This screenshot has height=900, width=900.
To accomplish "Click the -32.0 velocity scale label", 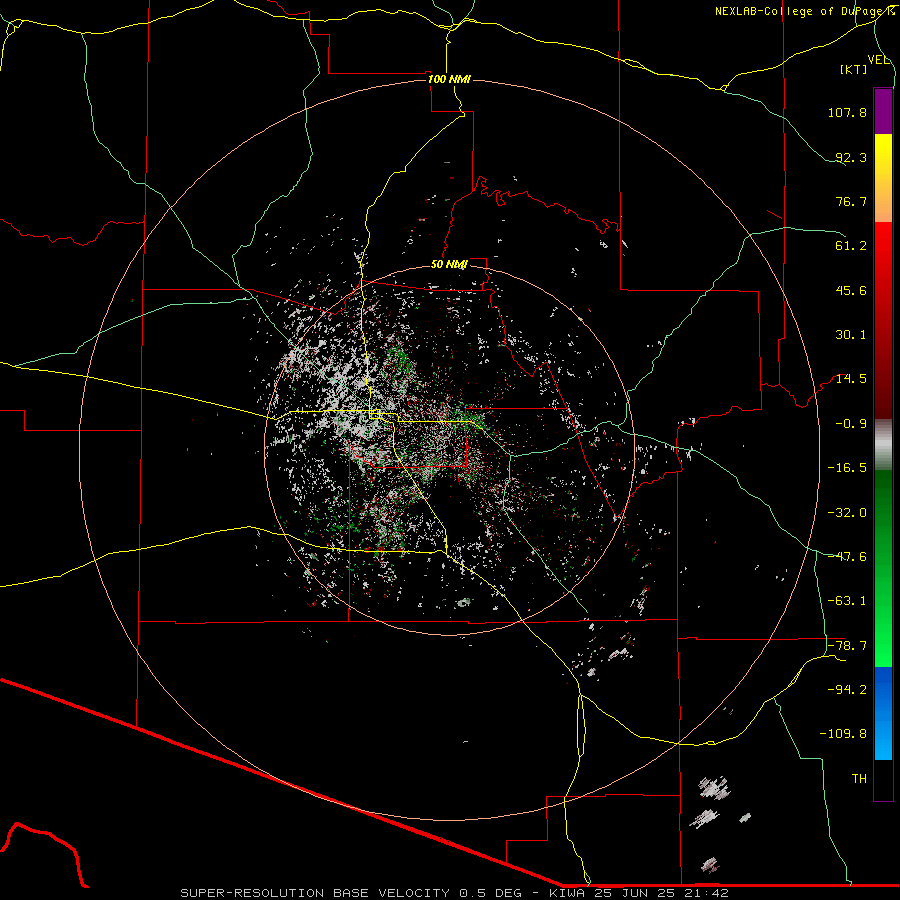I will [x=847, y=513].
